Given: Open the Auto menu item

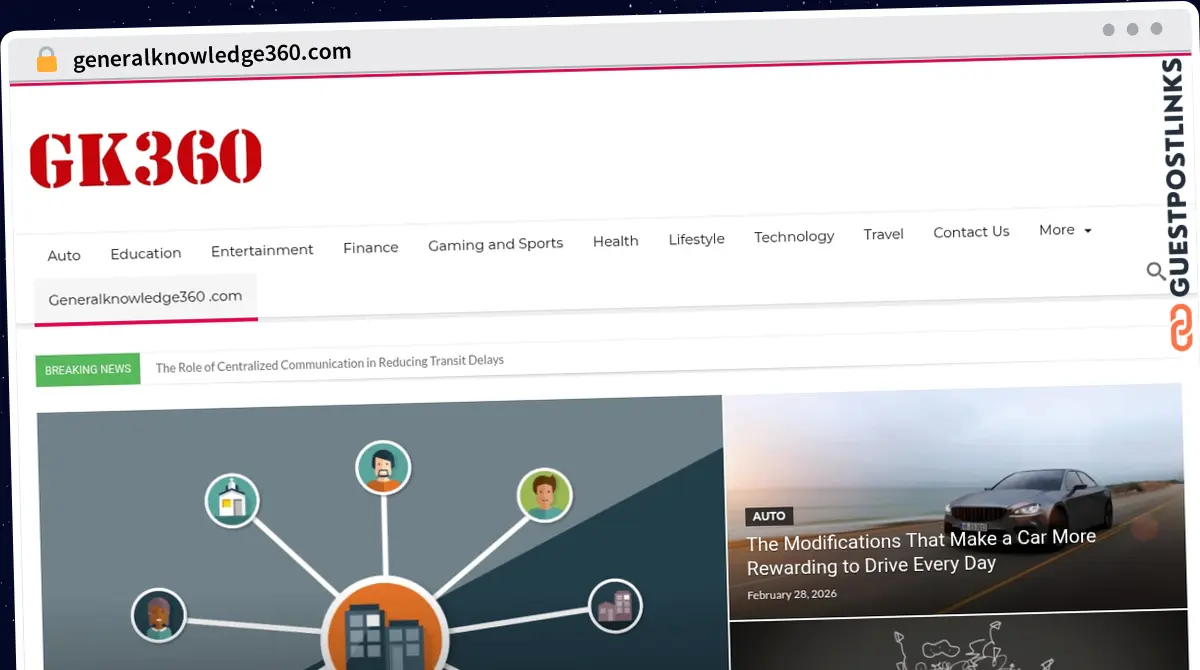Looking at the screenshot, I should point(64,255).
